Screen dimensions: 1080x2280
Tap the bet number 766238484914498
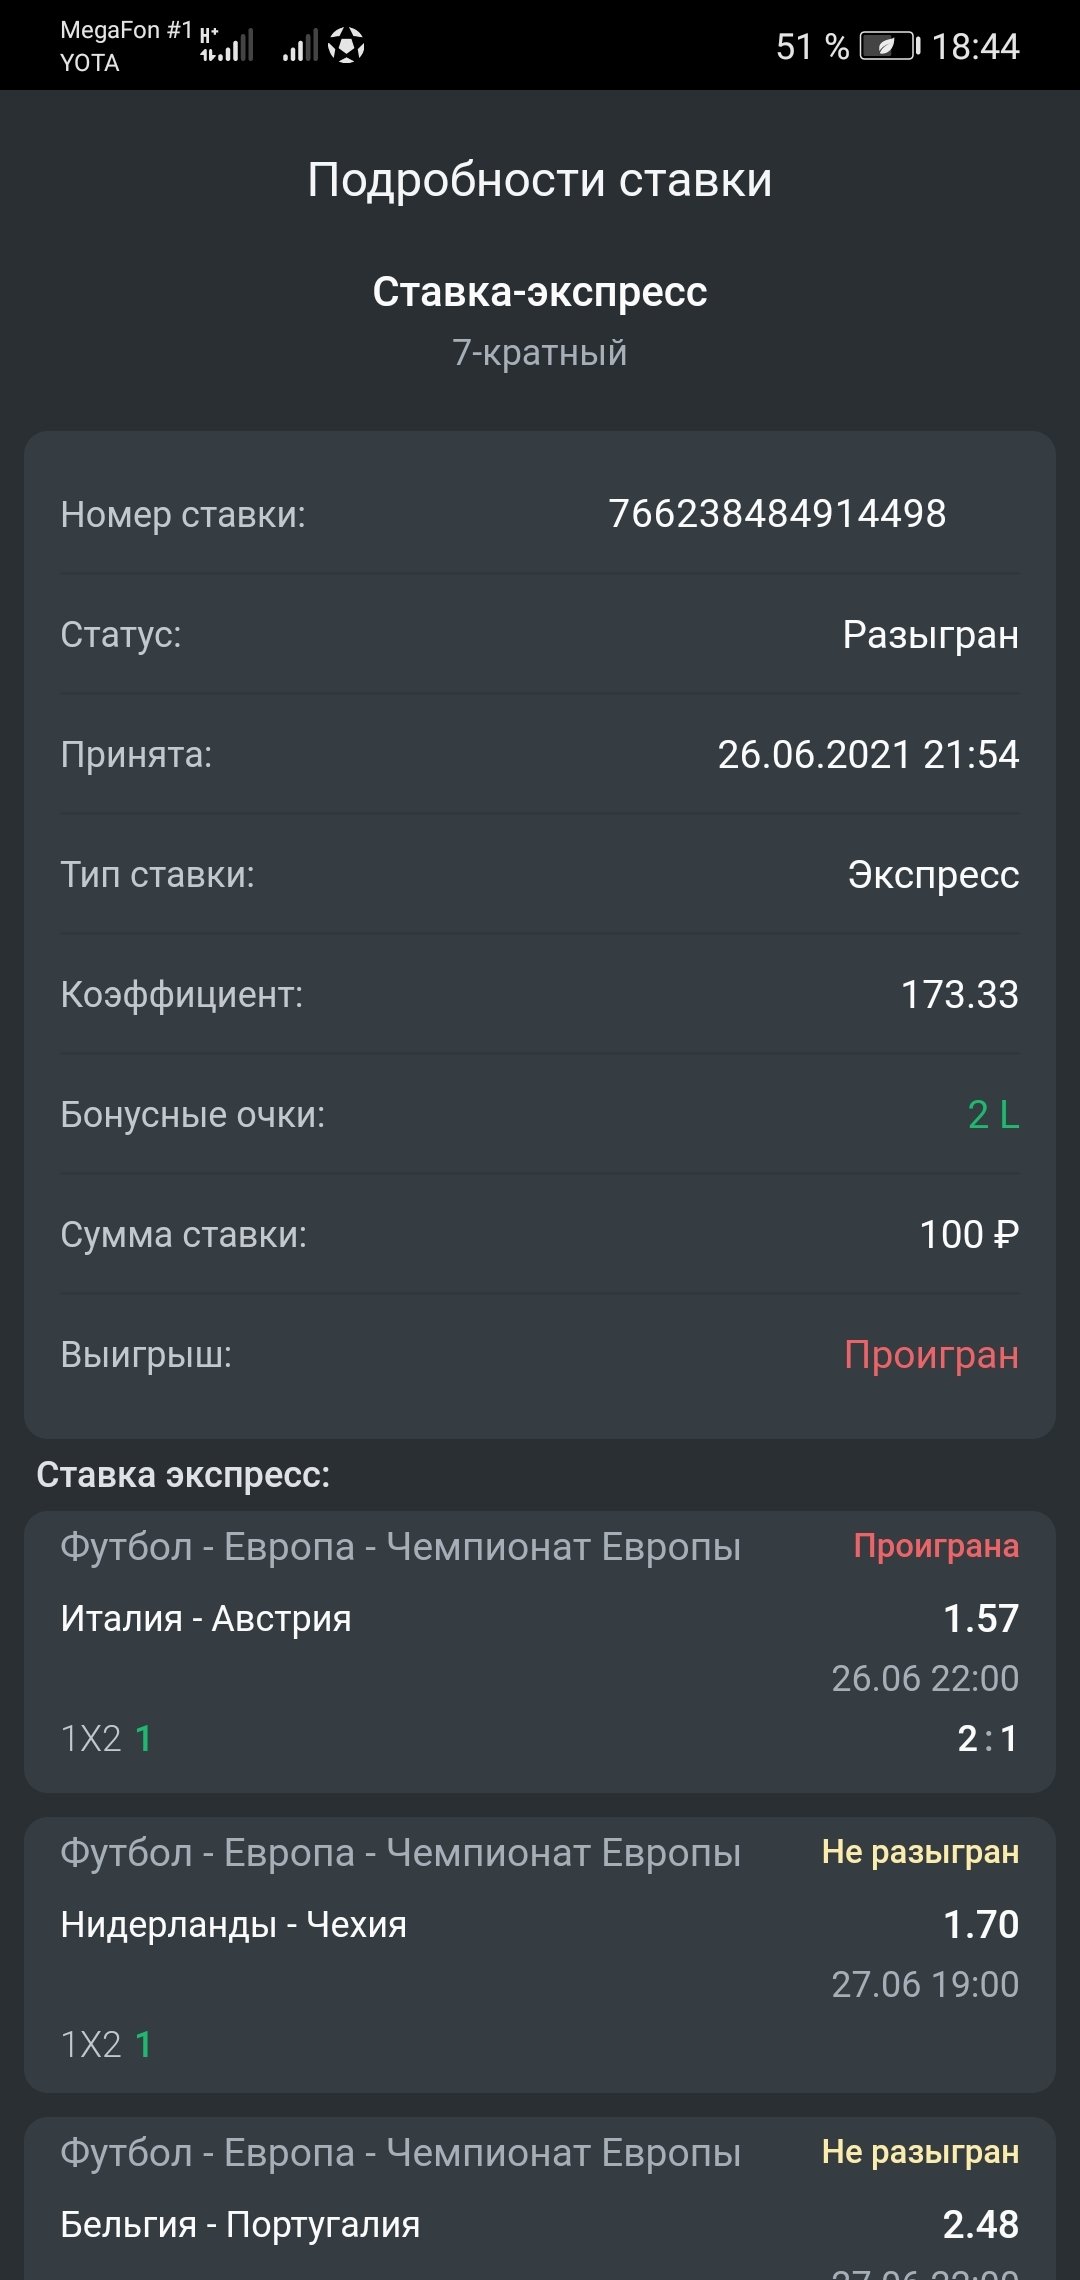click(x=777, y=514)
